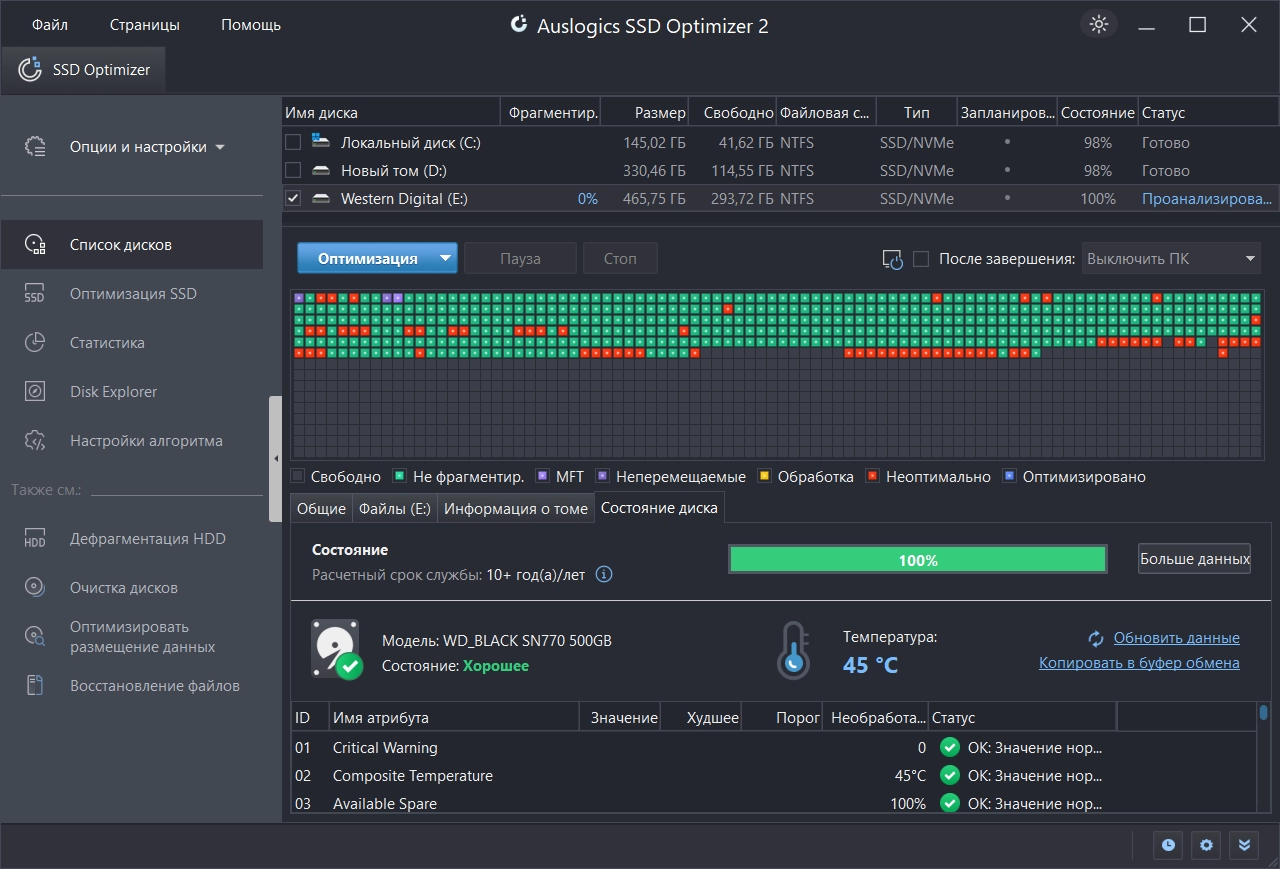1280x869 pixels.
Task: Enable the После завершения checkbox
Action: (x=921, y=259)
